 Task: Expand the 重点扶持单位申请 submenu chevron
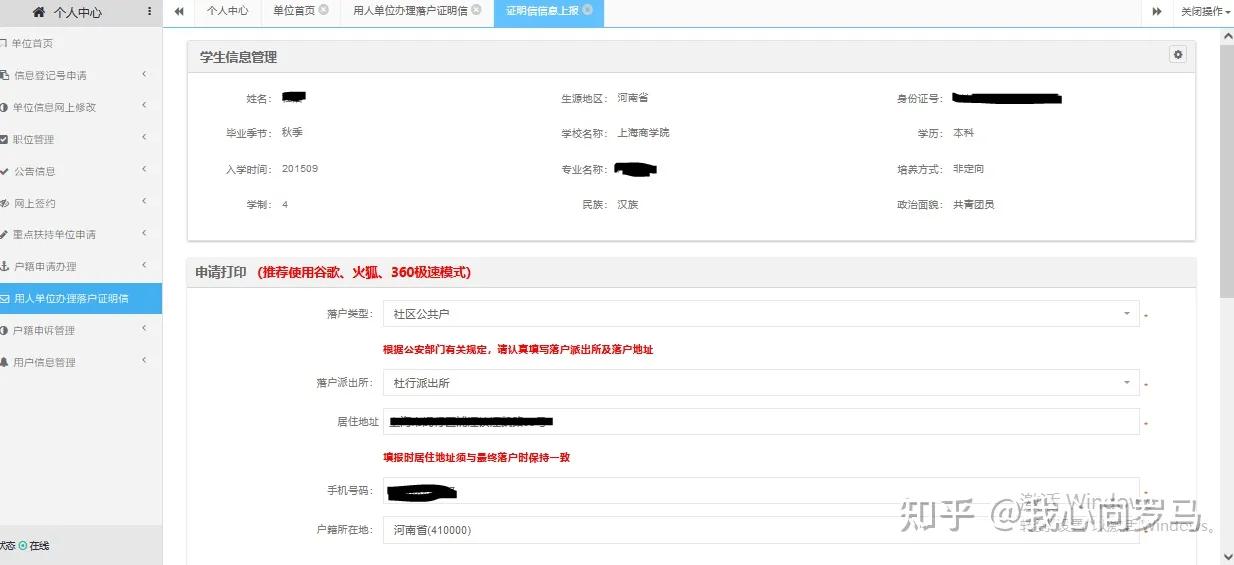(x=145, y=233)
